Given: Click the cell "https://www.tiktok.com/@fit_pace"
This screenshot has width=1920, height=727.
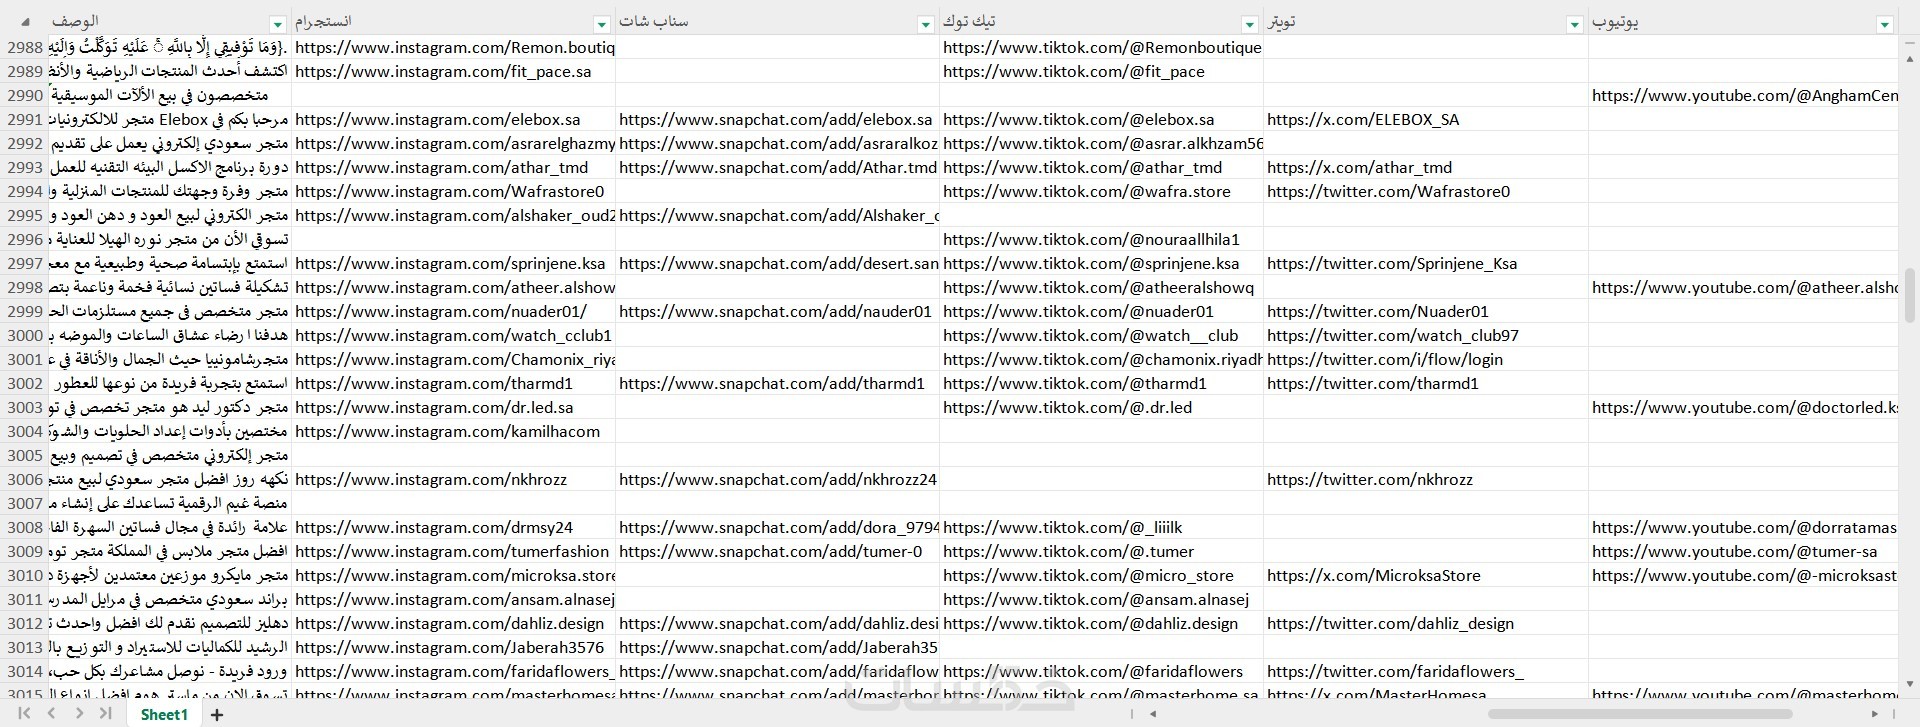Looking at the screenshot, I should click(x=1101, y=72).
